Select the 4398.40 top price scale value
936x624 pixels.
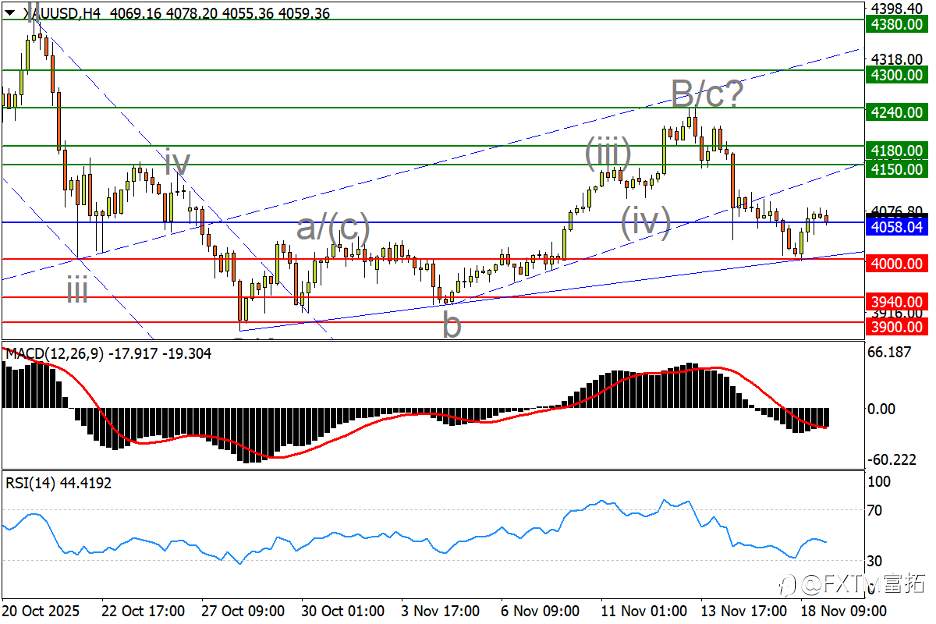click(x=897, y=8)
